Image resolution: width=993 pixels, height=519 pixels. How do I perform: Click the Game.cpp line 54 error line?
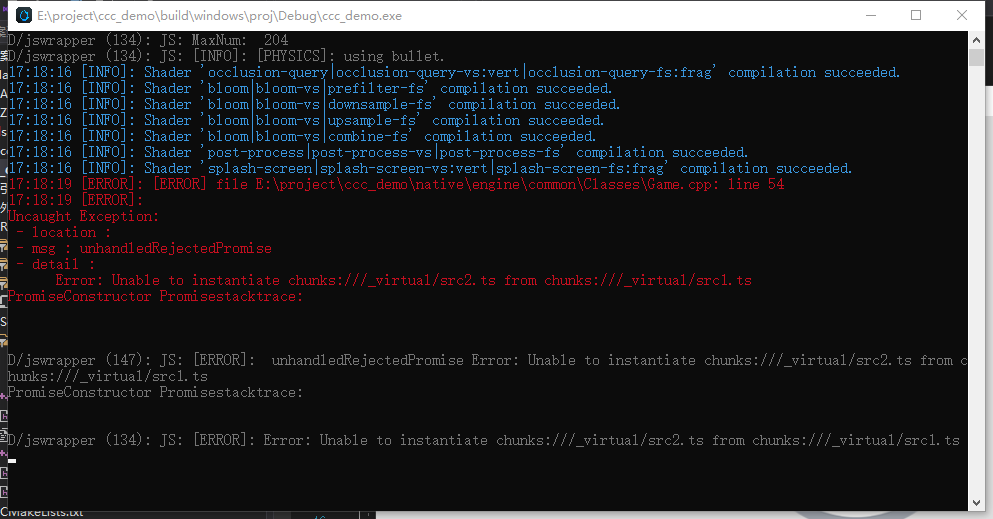point(396,184)
